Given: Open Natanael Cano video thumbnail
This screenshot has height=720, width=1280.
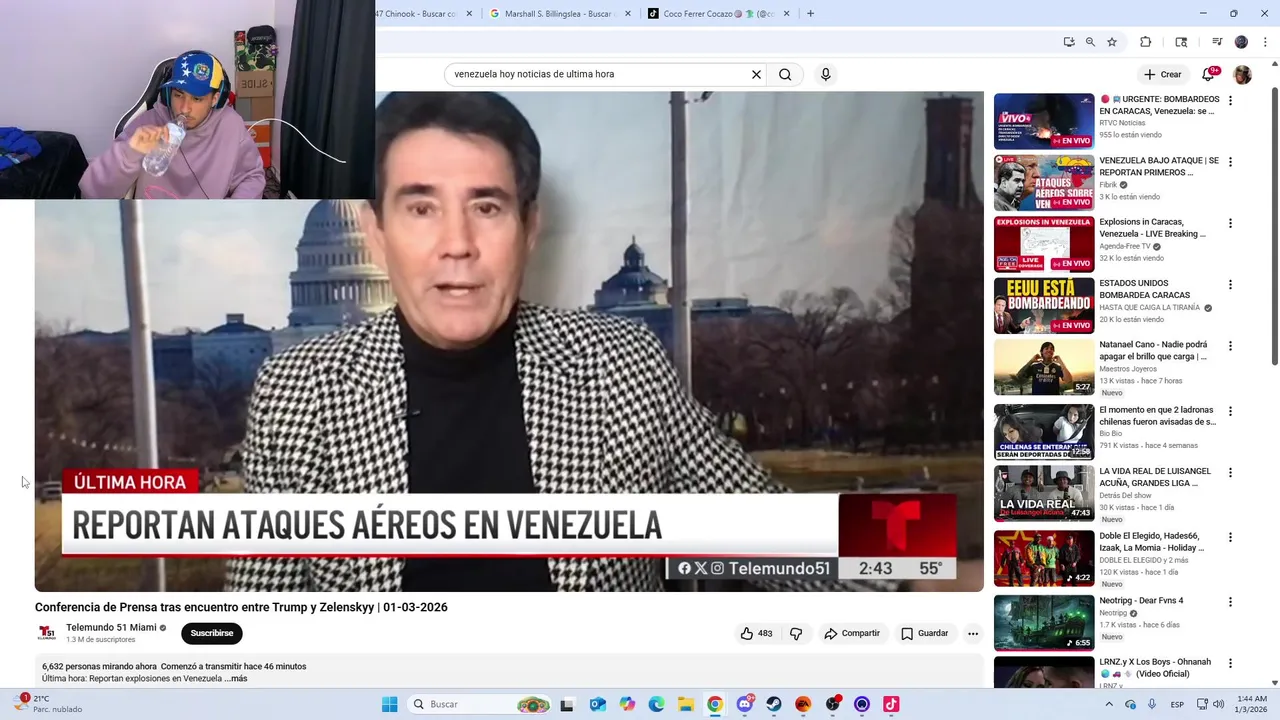Looking at the screenshot, I should [x=1044, y=367].
